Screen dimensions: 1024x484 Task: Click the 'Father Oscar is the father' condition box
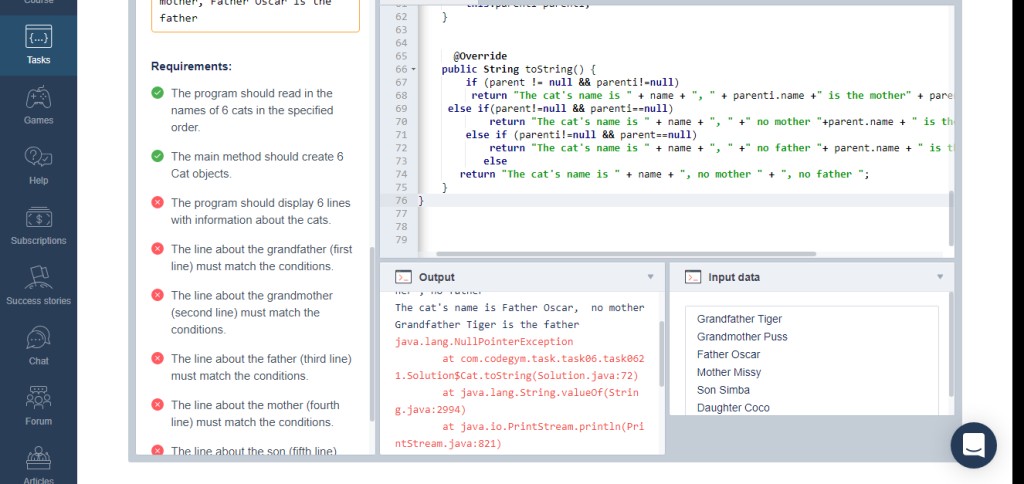point(255,14)
